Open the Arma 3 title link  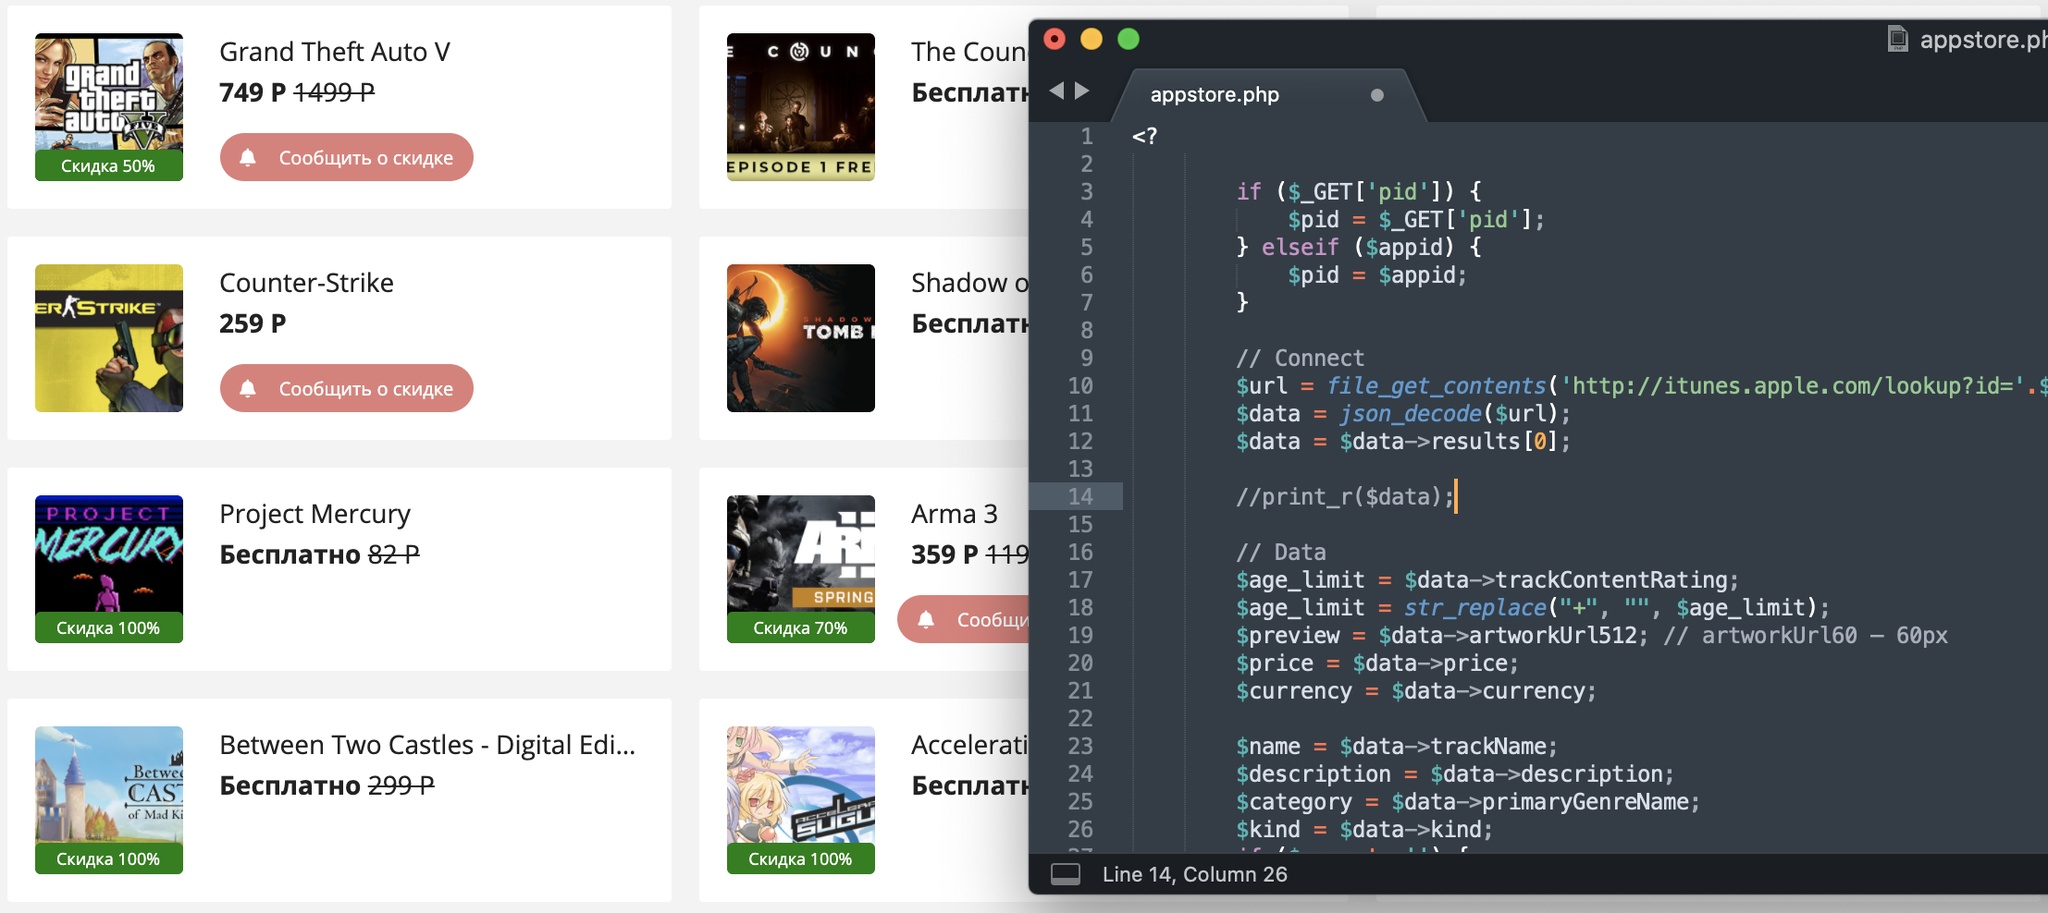tap(954, 514)
